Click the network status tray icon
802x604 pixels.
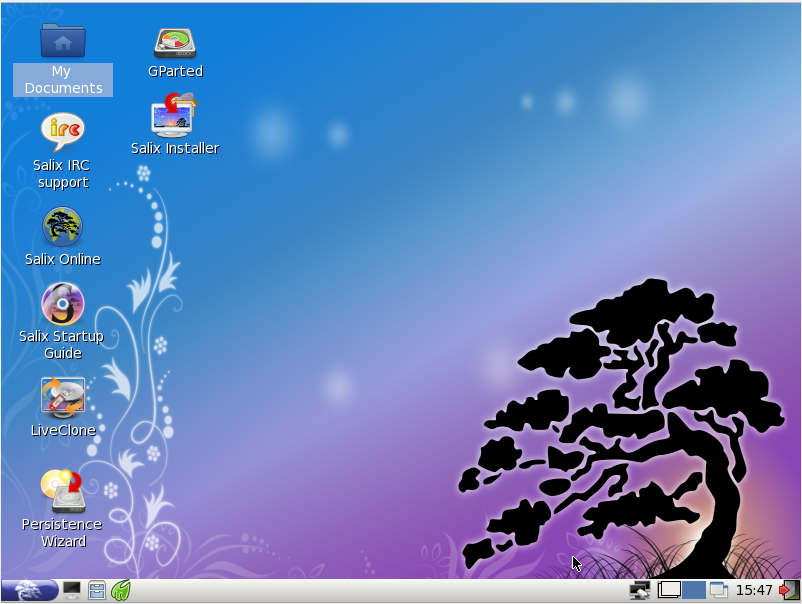coord(639,591)
